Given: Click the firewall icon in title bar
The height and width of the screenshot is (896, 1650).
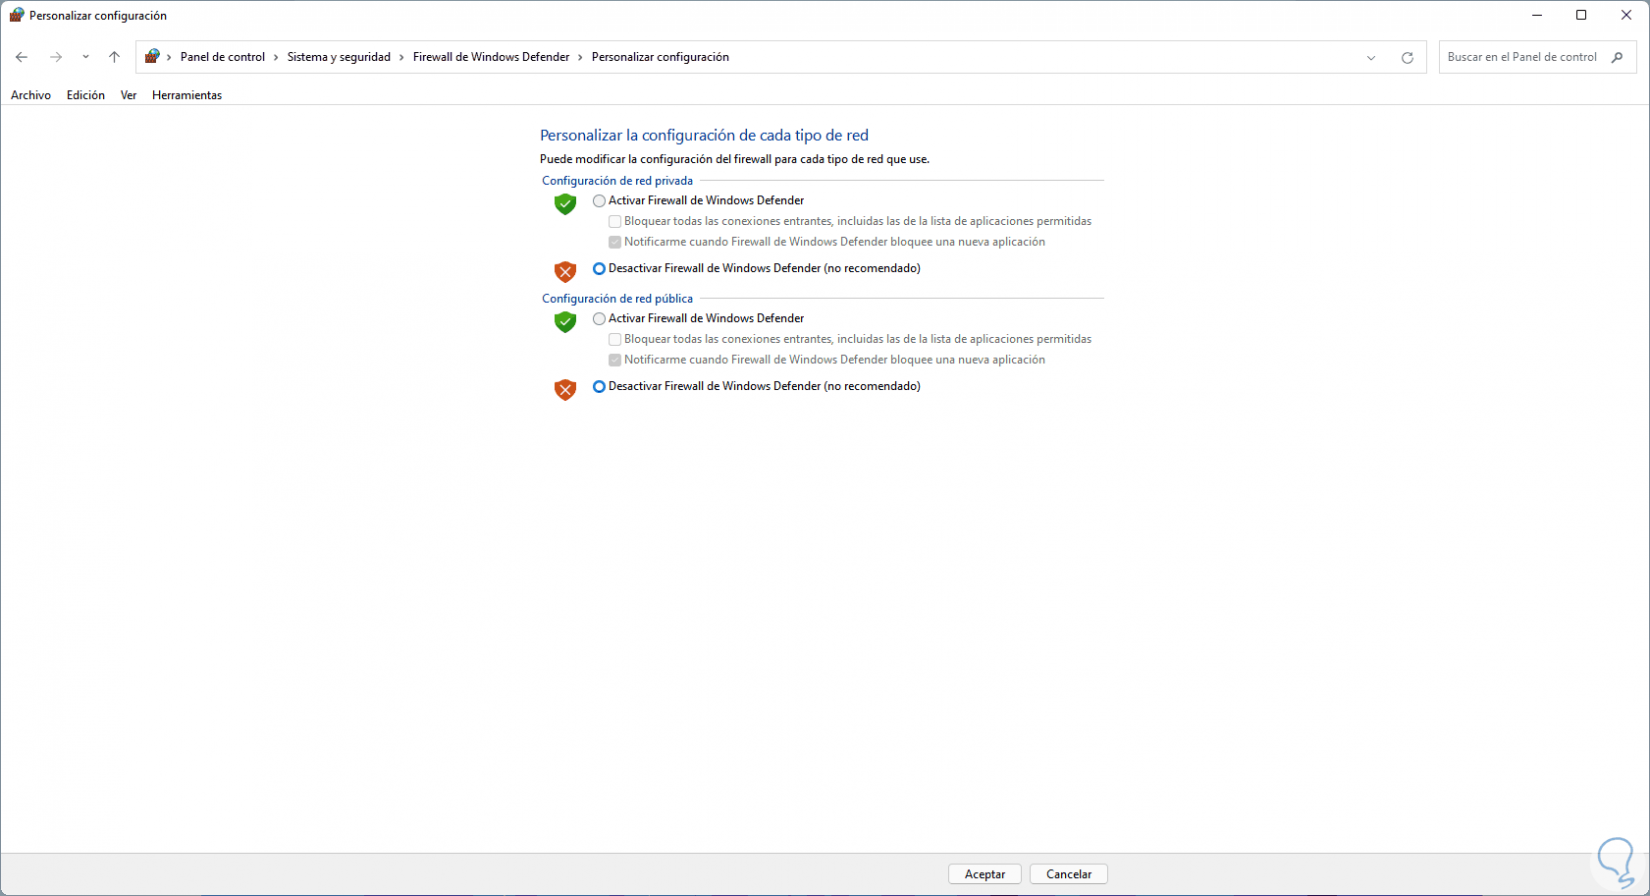Looking at the screenshot, I should pos(17,15).
